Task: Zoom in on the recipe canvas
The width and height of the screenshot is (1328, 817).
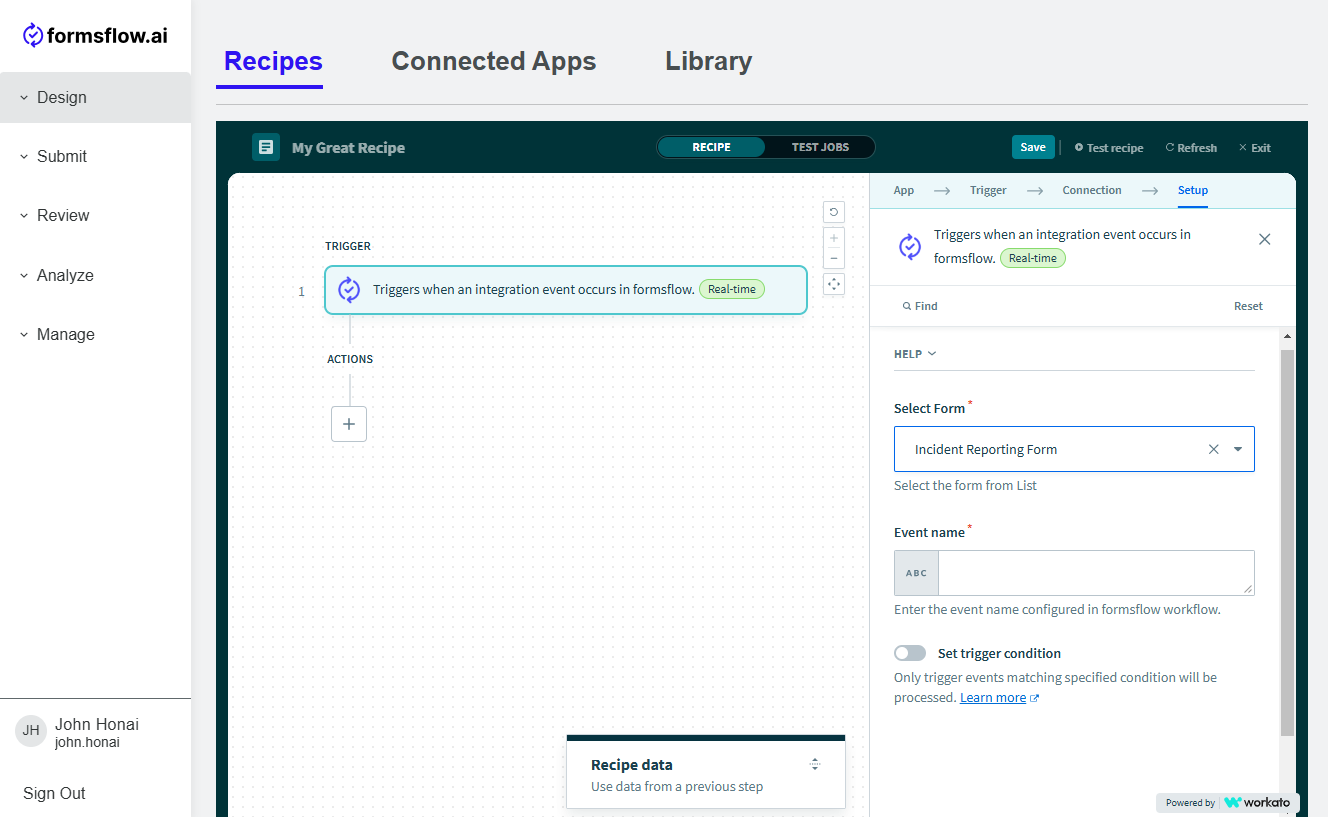Action: [x=834, y=238]
